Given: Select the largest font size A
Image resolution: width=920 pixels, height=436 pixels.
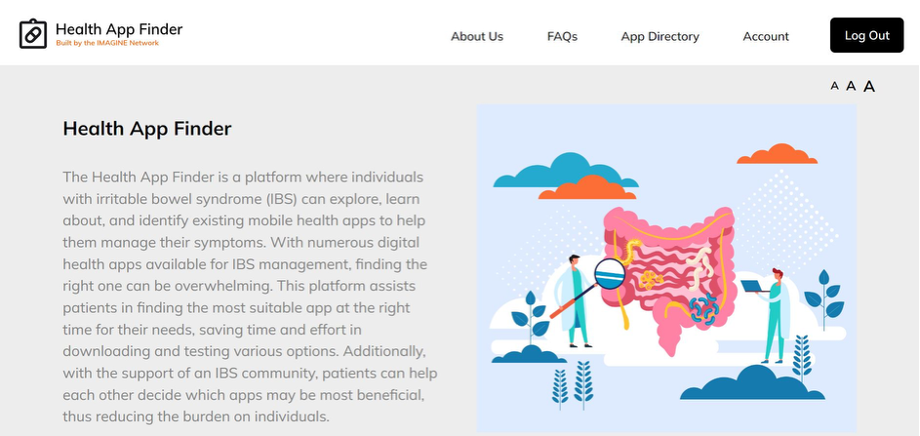Looking at the screenshot, I should point(869,86).
